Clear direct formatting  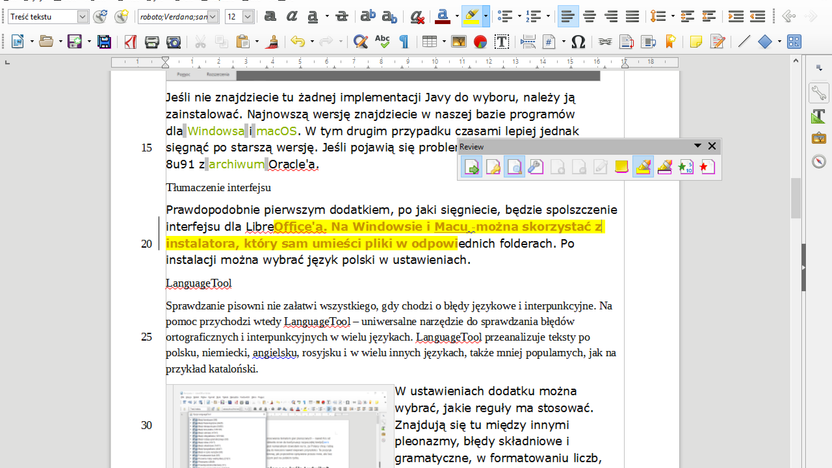pyautogui.click(x=418, y=16)
